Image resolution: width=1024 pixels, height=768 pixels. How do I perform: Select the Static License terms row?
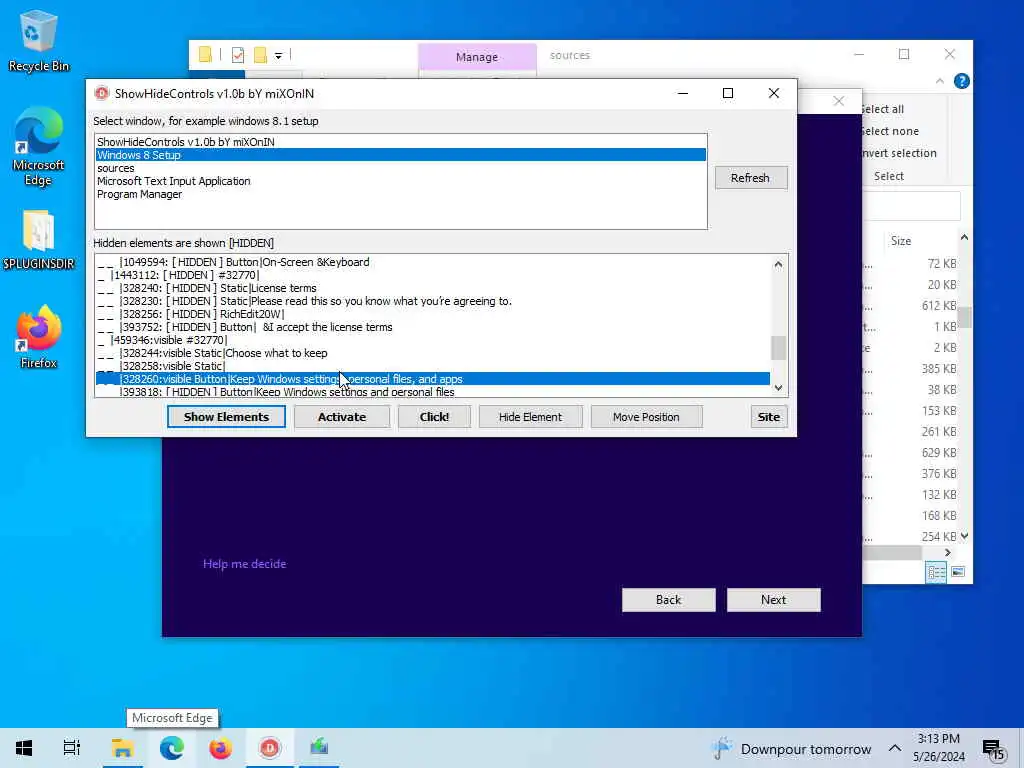(432, 288)
